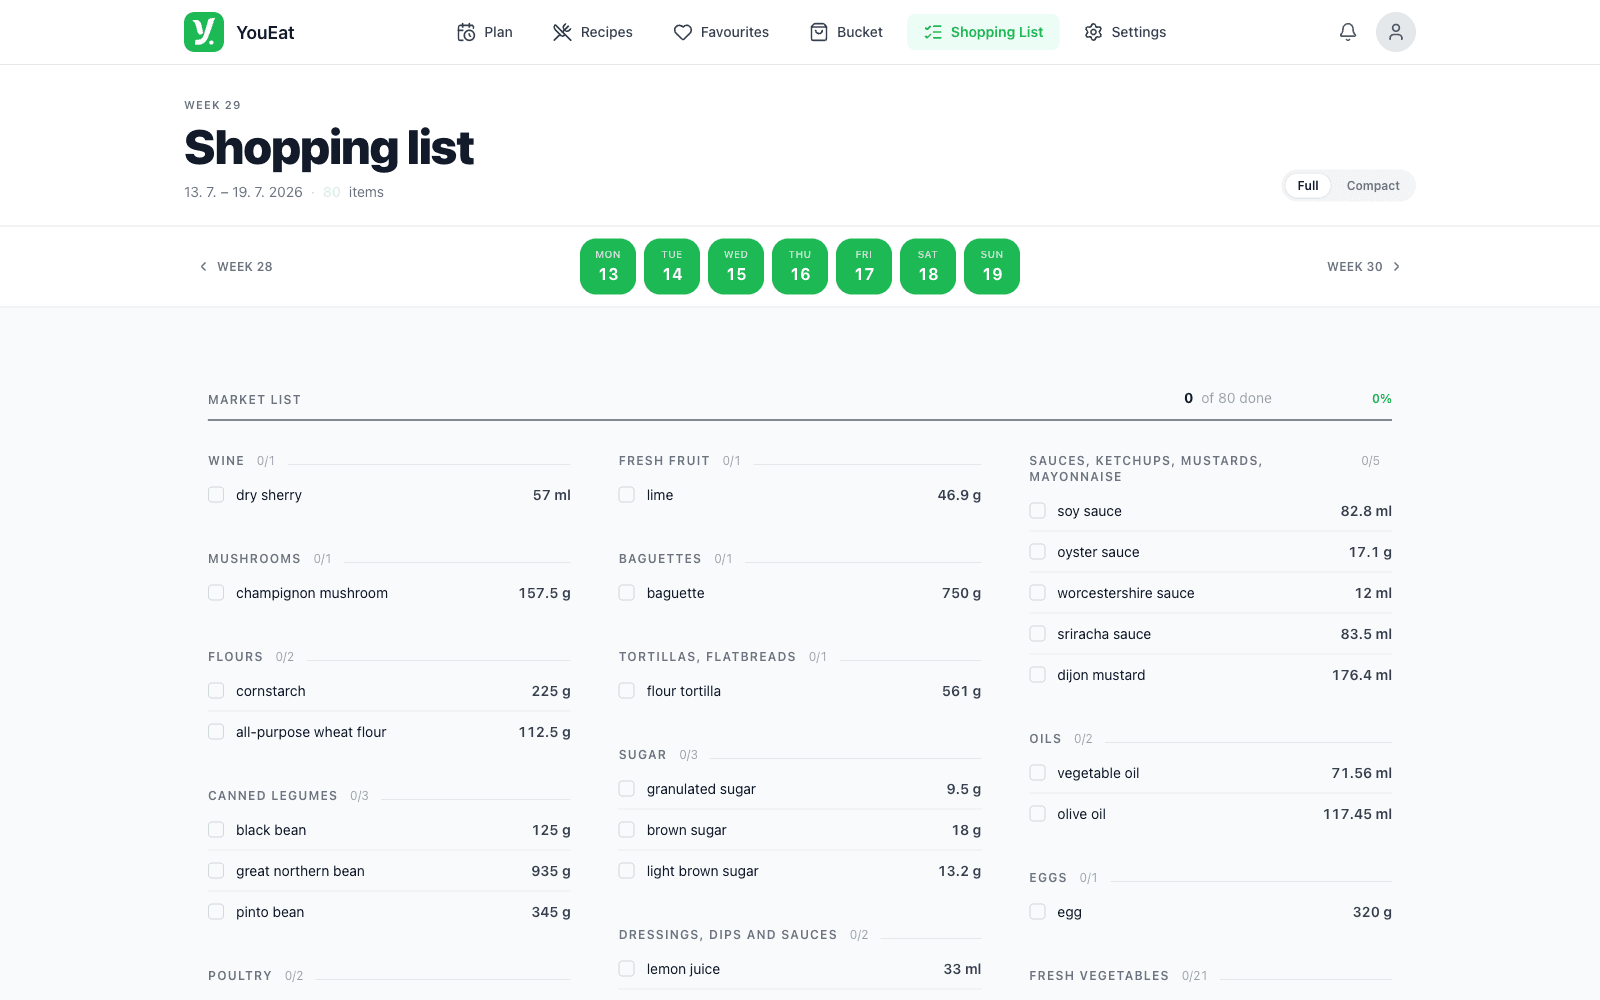Check off lime
This screenshot has height=1000, width=1600.
pyautogui.click(x=627, y=495)
